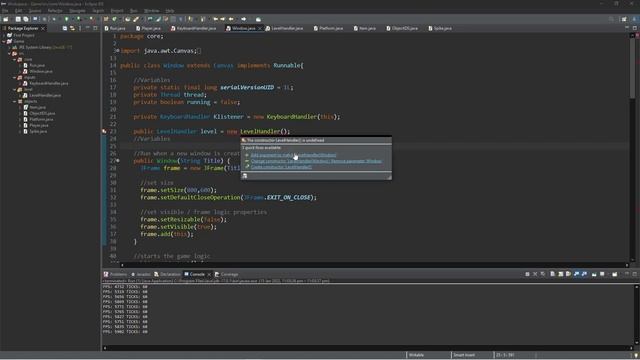The height and width of the screenshot is (360, 640).
Task: Close the Package Explorer view
Action: pos(43,28)
